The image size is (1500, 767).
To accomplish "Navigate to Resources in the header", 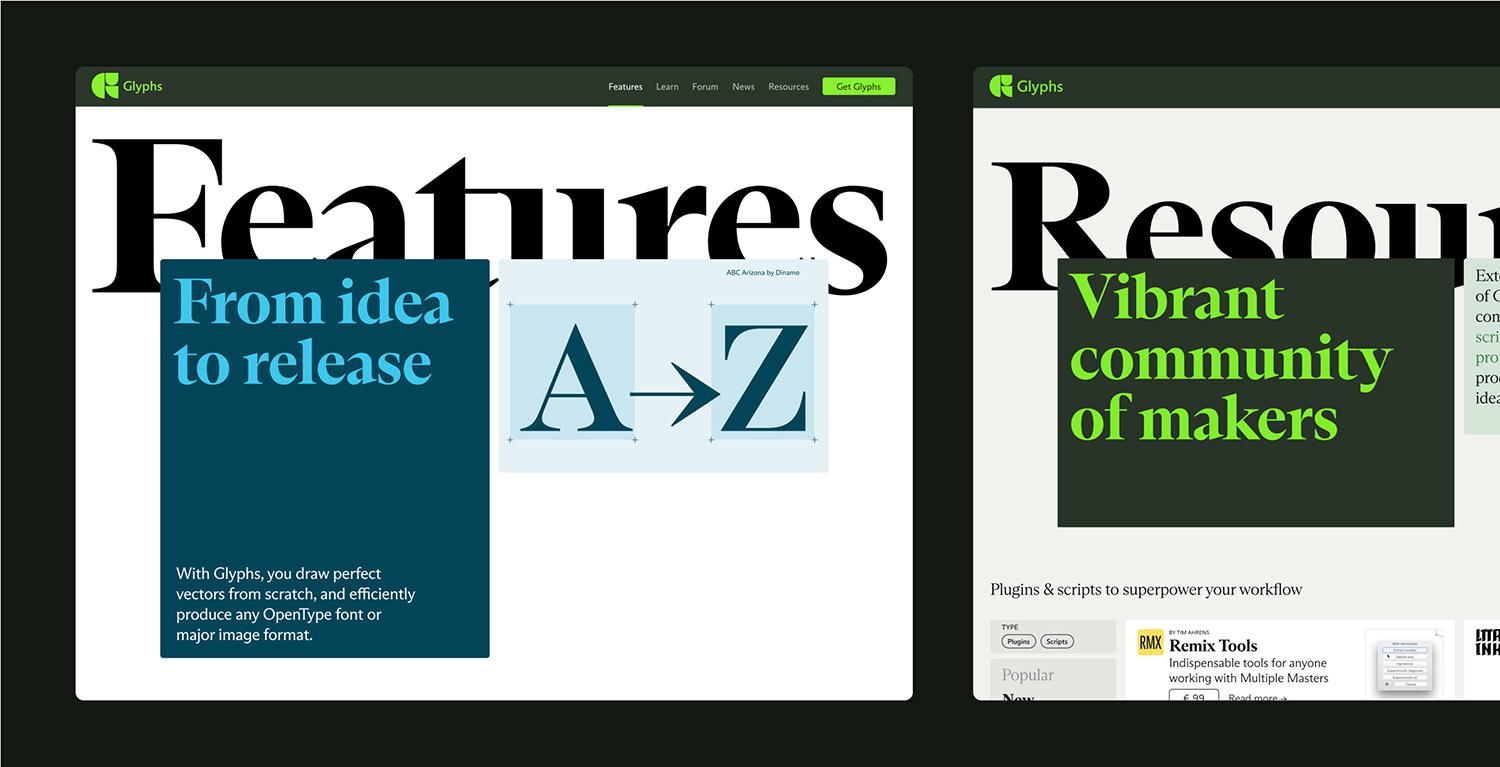I will point(788,87).
